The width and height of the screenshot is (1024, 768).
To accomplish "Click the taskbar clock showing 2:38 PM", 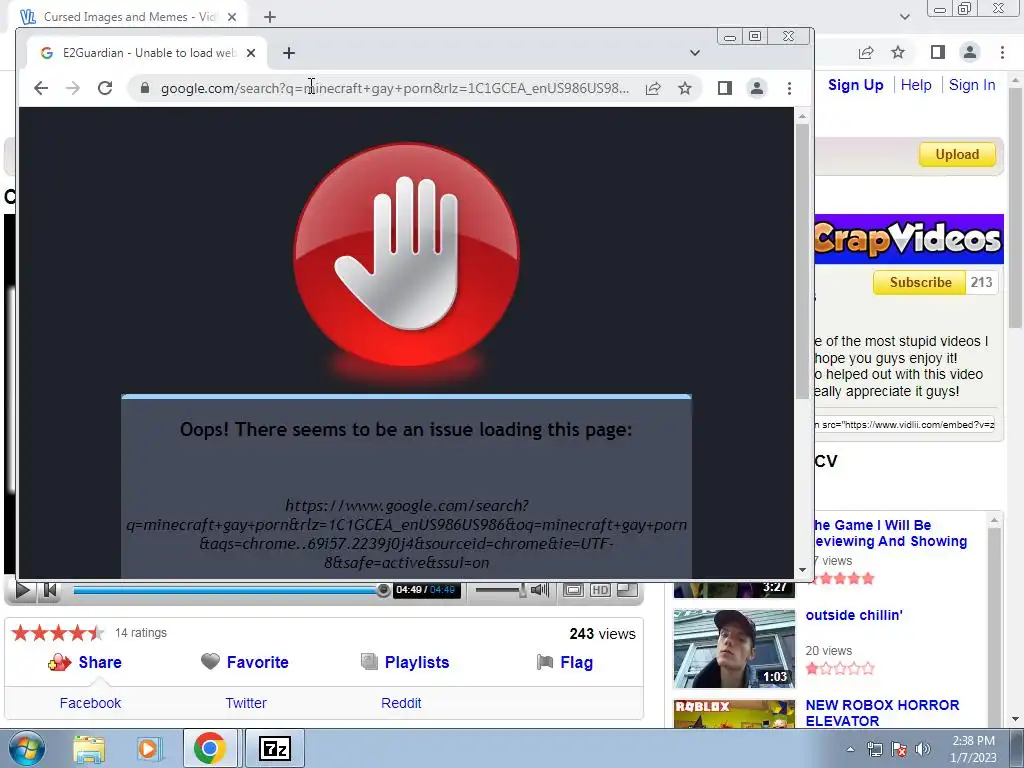I will (973, 749).
